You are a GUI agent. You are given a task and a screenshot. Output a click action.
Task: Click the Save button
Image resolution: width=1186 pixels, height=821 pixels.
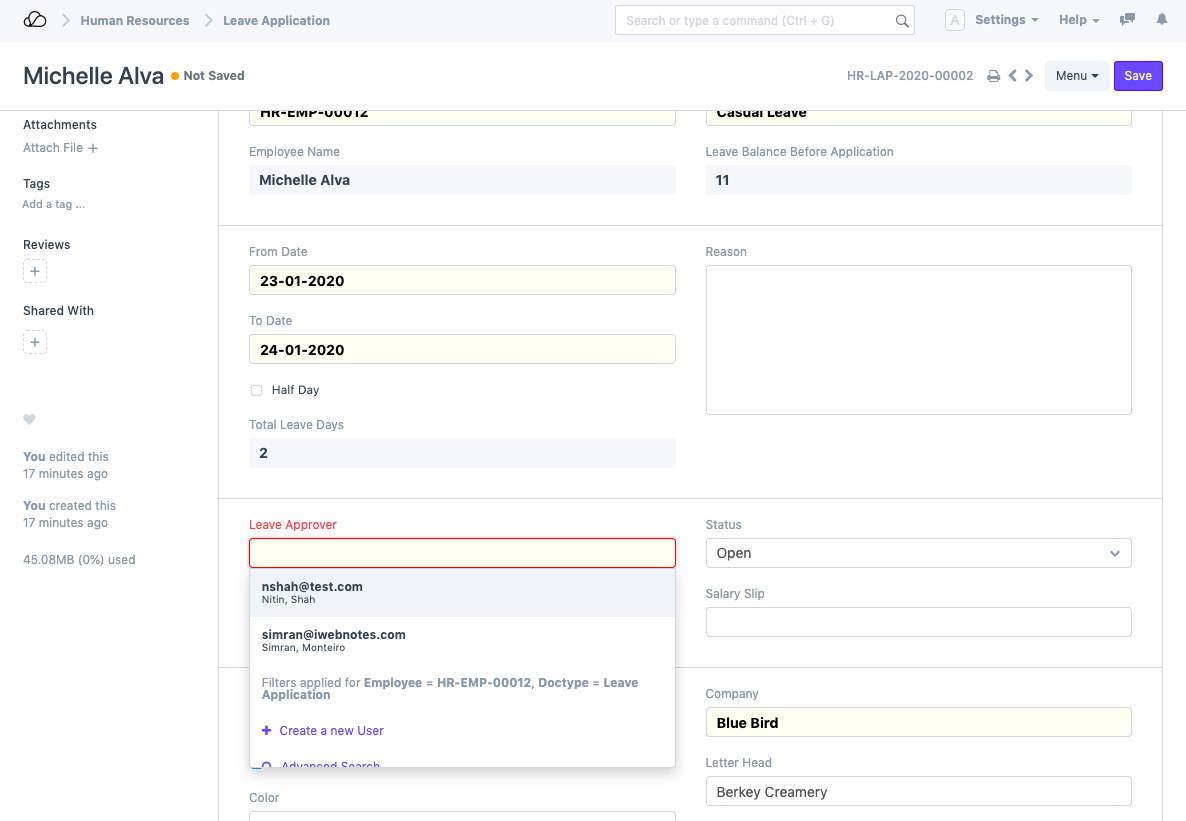[x=1138, y=76]
